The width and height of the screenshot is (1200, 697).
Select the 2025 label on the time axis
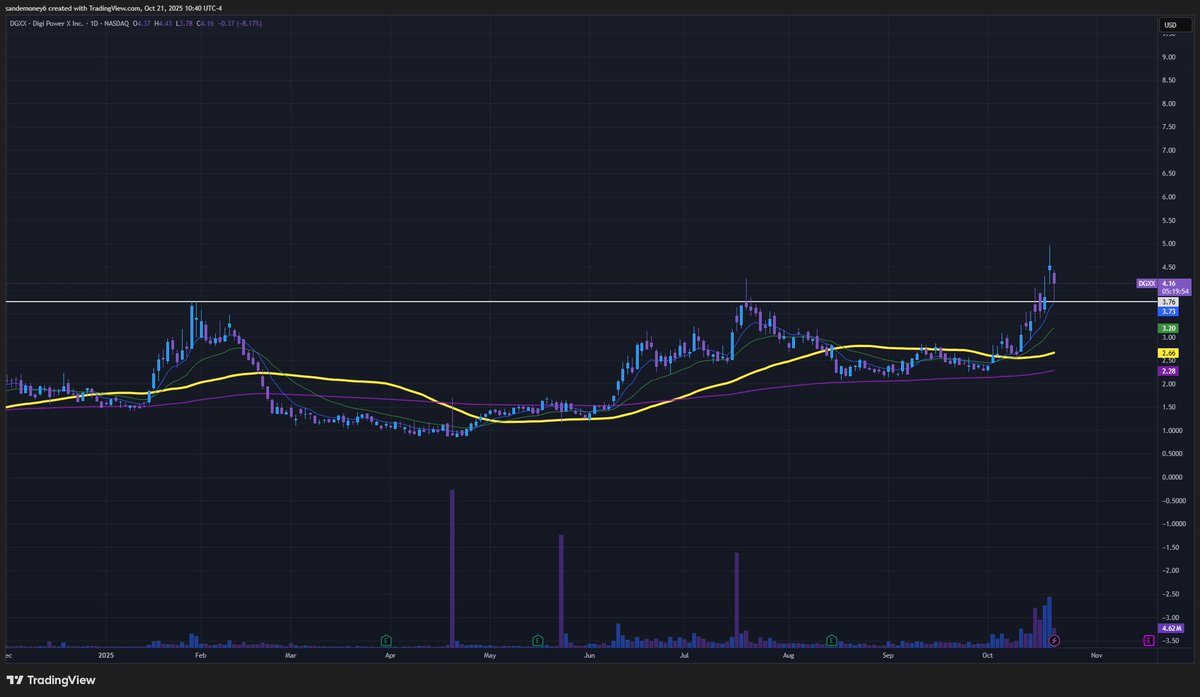coord(106,656)
